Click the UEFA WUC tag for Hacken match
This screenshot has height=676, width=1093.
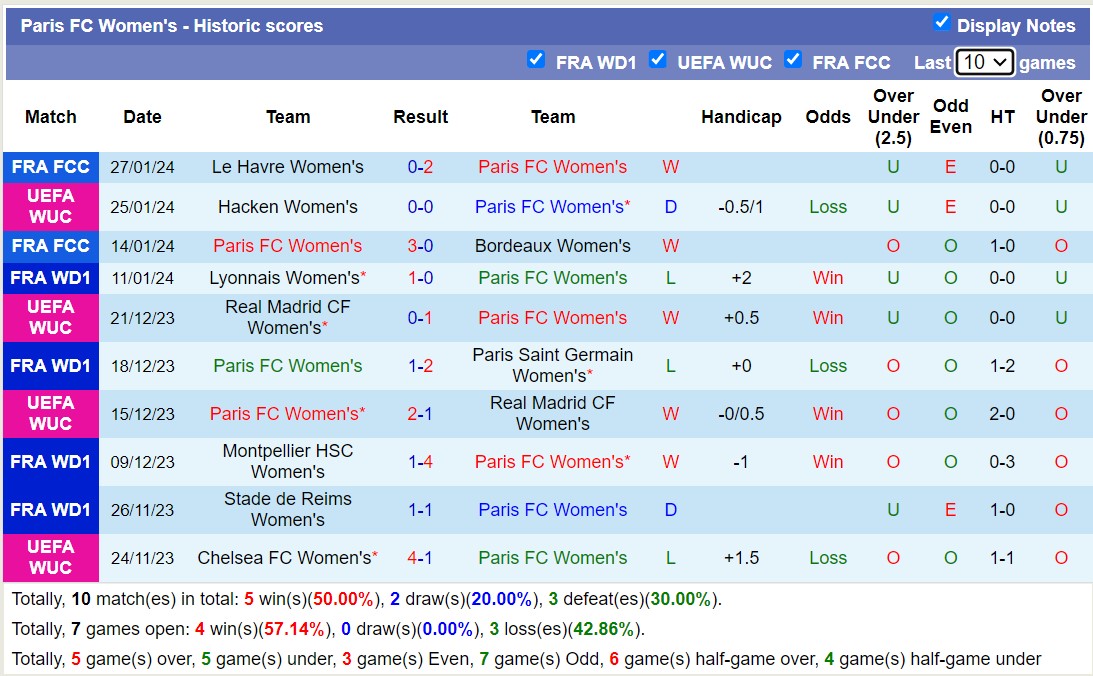click(51, 207)
